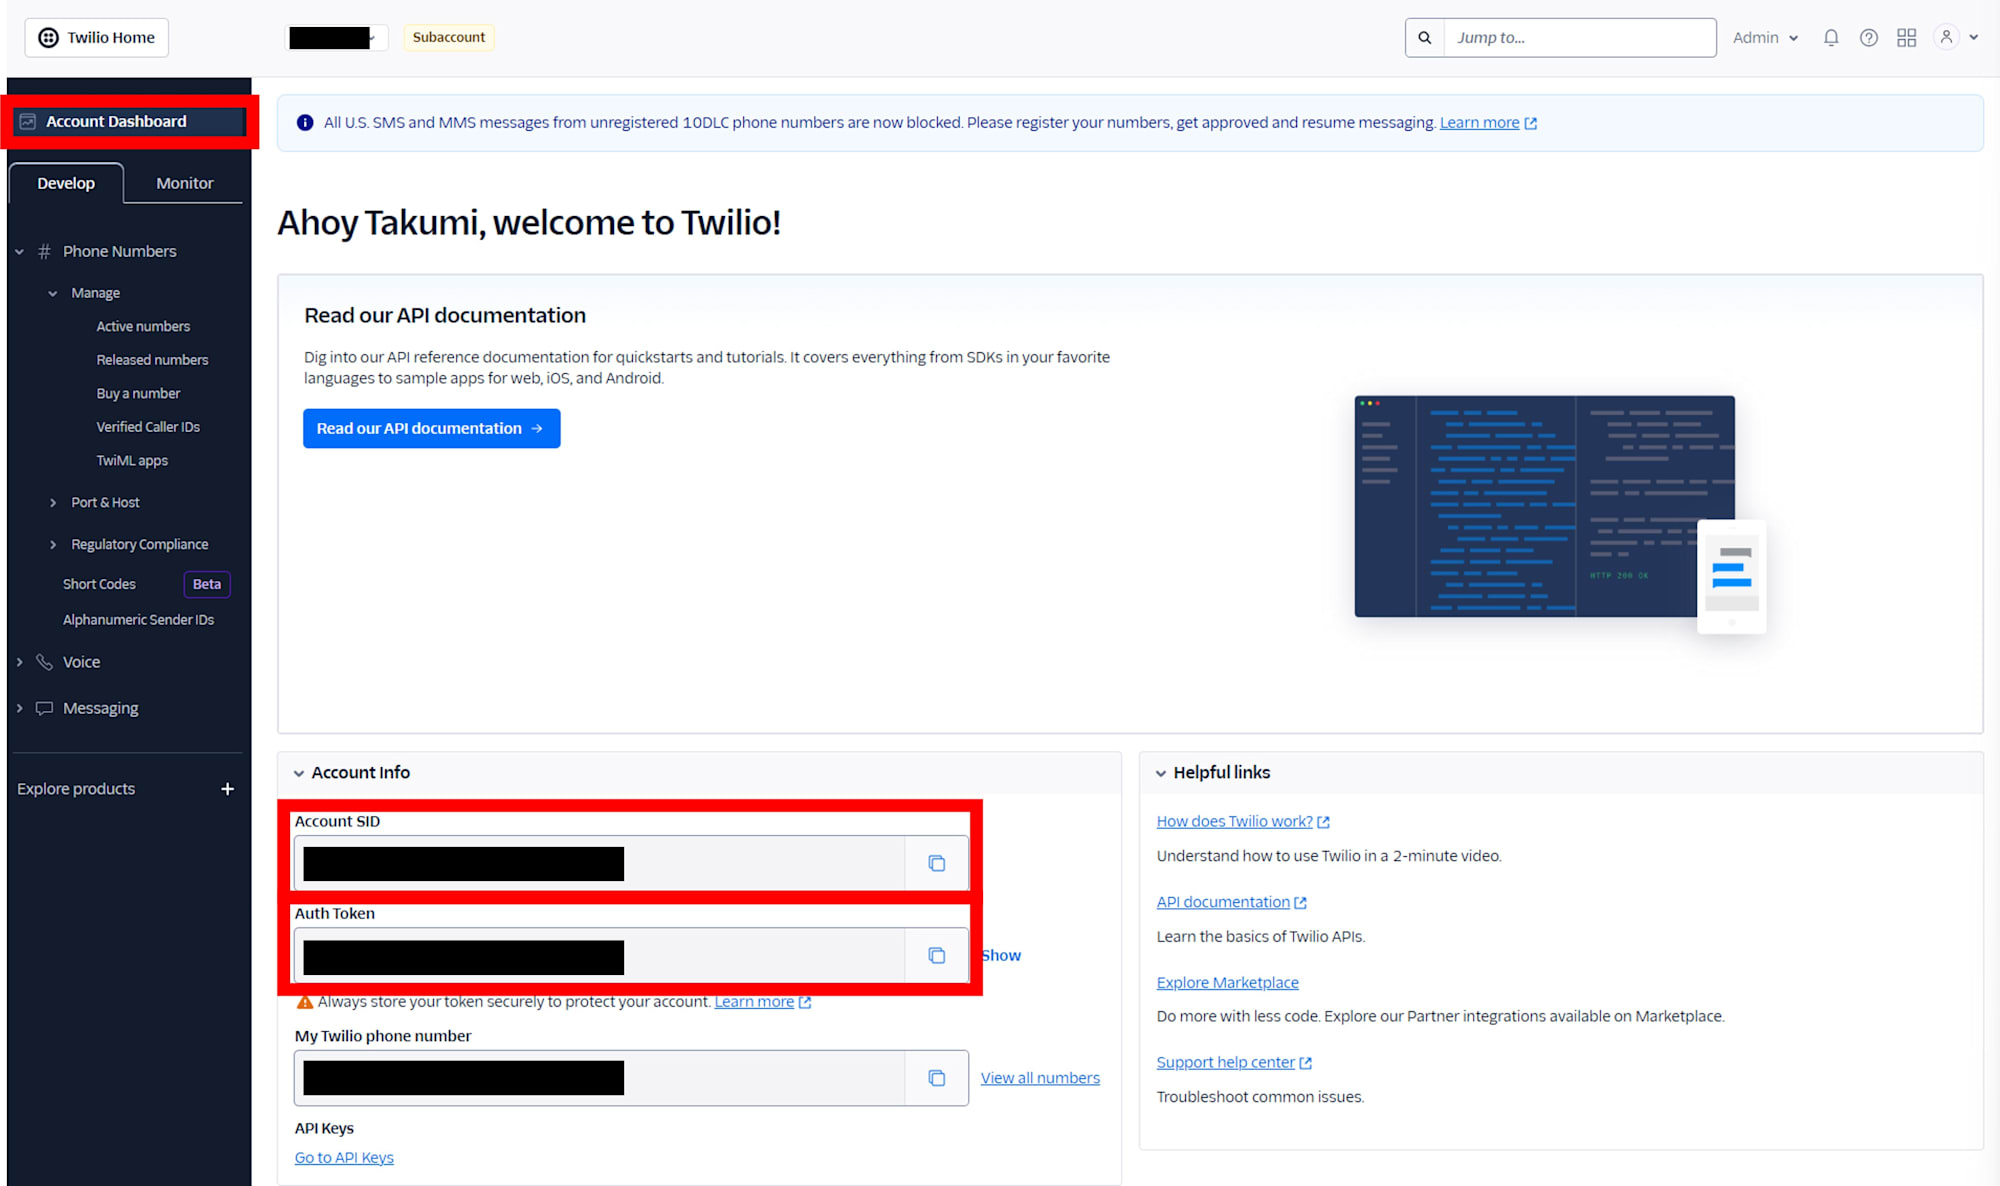The image size is (2000, 1186).
Task: Open the notifications bell
Action: 1830,37
